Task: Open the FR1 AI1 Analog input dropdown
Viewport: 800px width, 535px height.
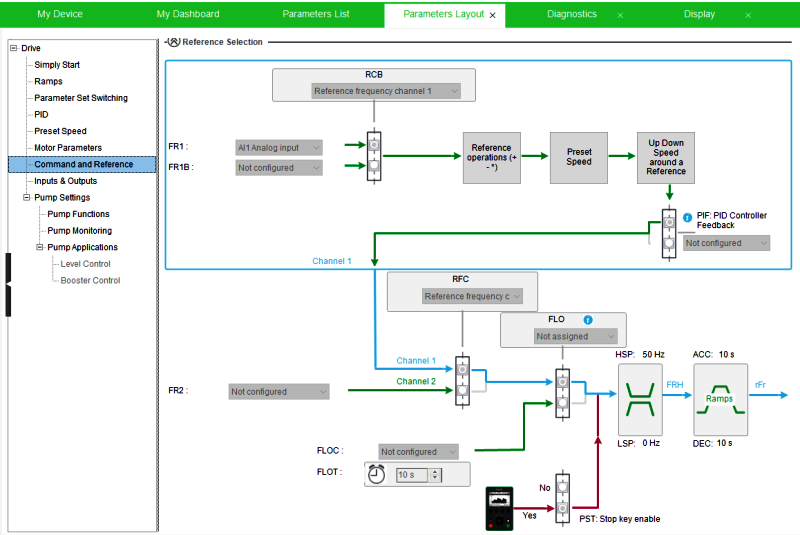Action: (x=279, y=148)
